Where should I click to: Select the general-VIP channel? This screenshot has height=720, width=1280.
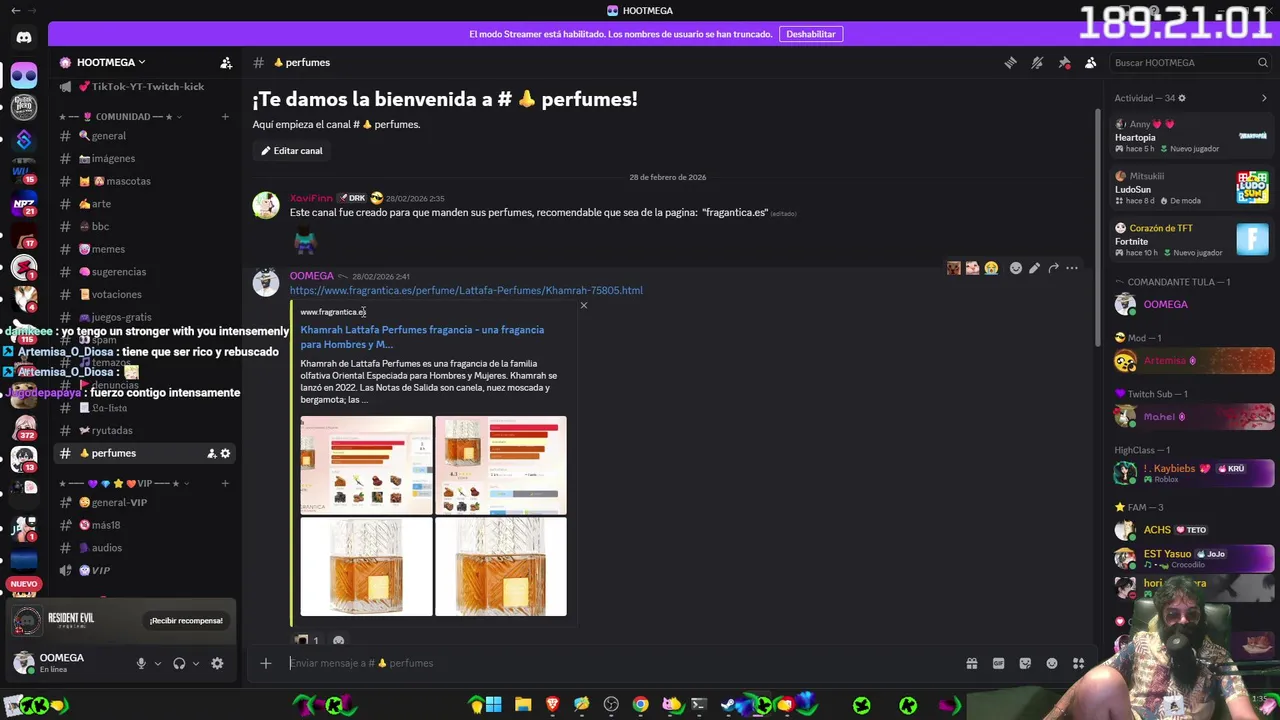[146, 502]
